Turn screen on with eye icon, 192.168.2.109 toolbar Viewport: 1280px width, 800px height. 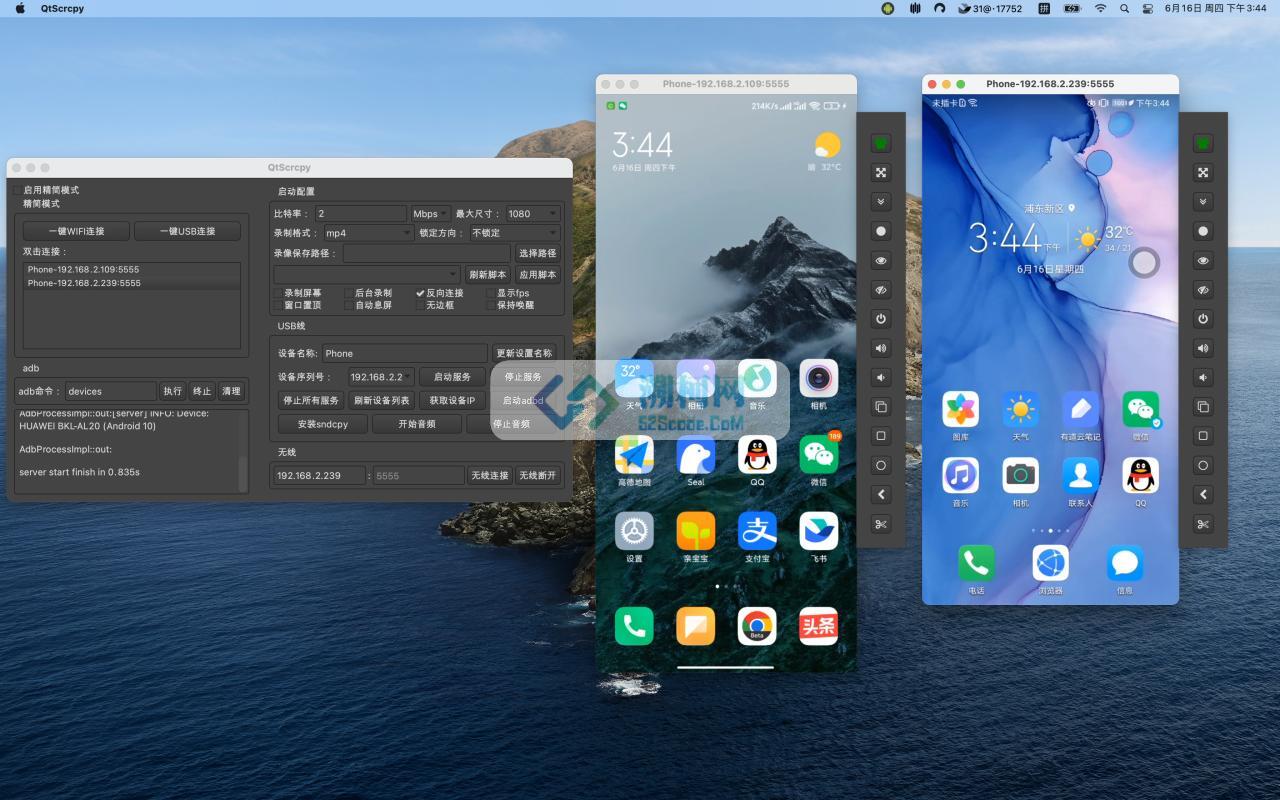tap(880, 260)
